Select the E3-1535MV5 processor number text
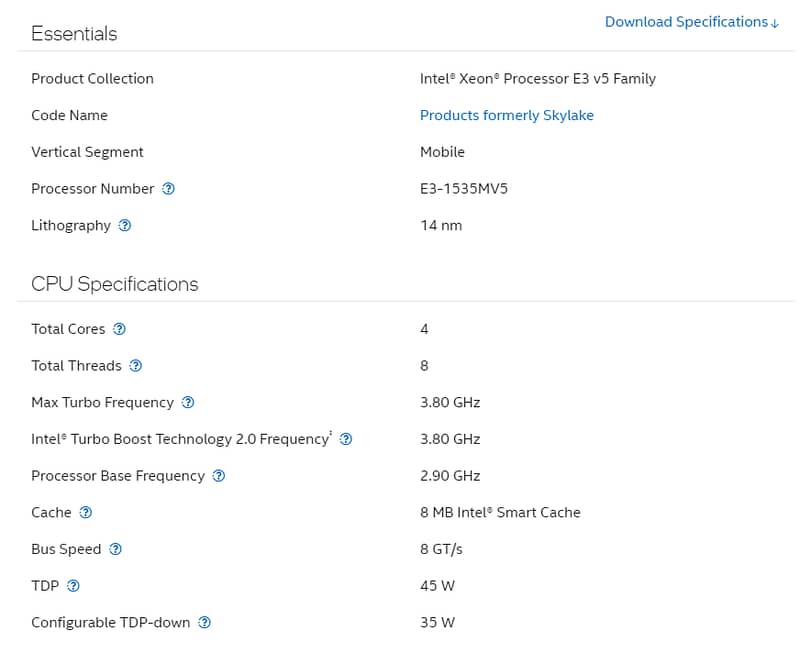The height and width of the screenshot is (653, 800). coord(463,189)
